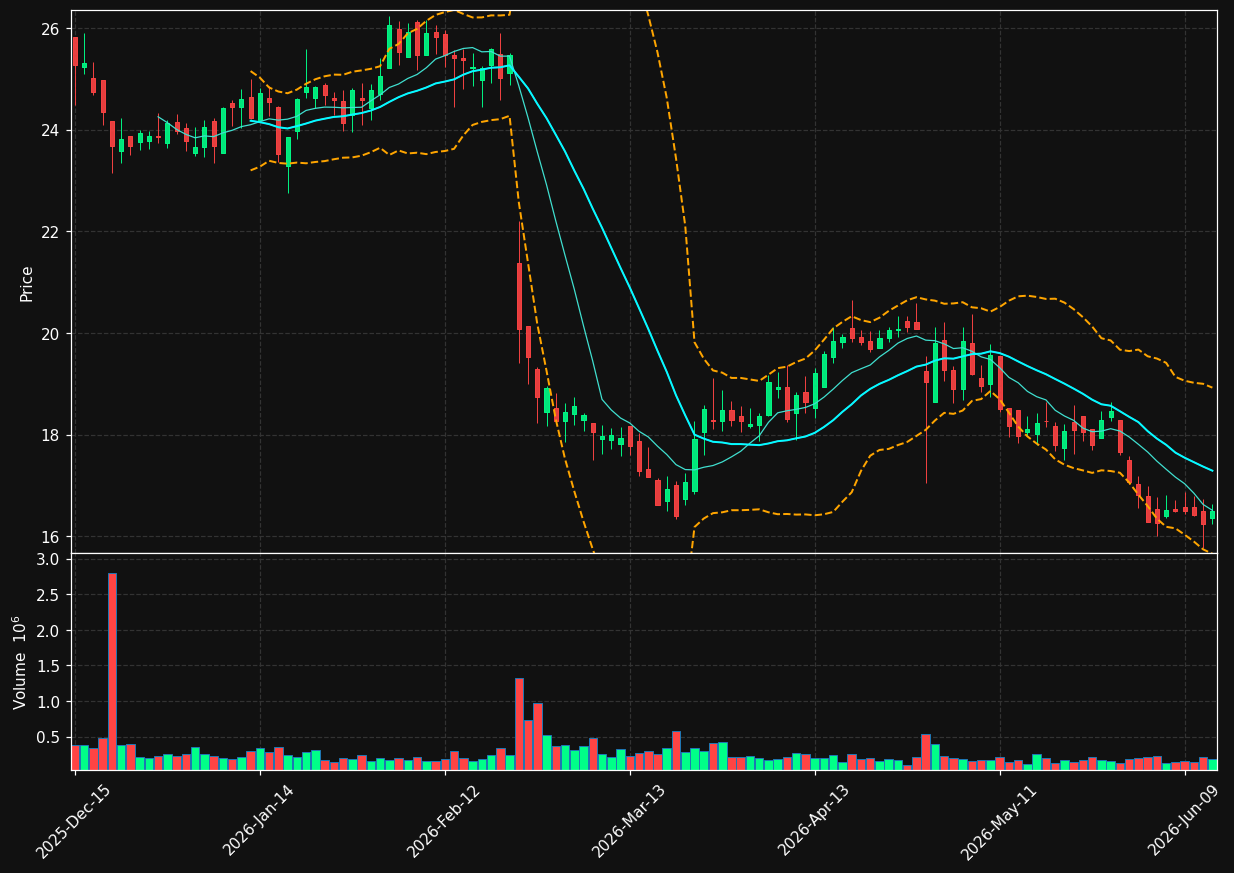Screen dimensions: 1234x873
Task: Click the 26 price tick label
Action: tap(50, 29)
